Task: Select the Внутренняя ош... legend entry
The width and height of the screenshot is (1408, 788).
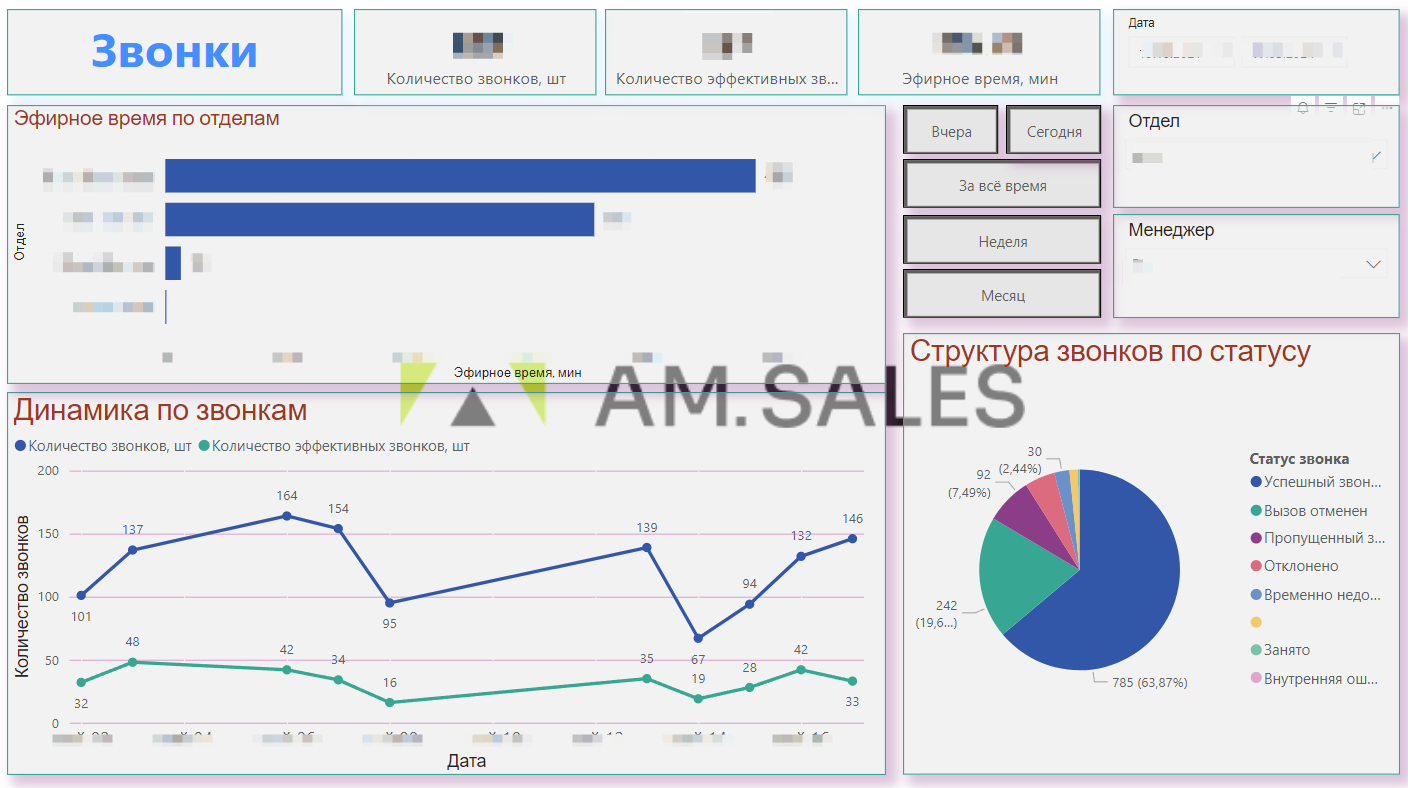Action: [x=1315, y=678]
